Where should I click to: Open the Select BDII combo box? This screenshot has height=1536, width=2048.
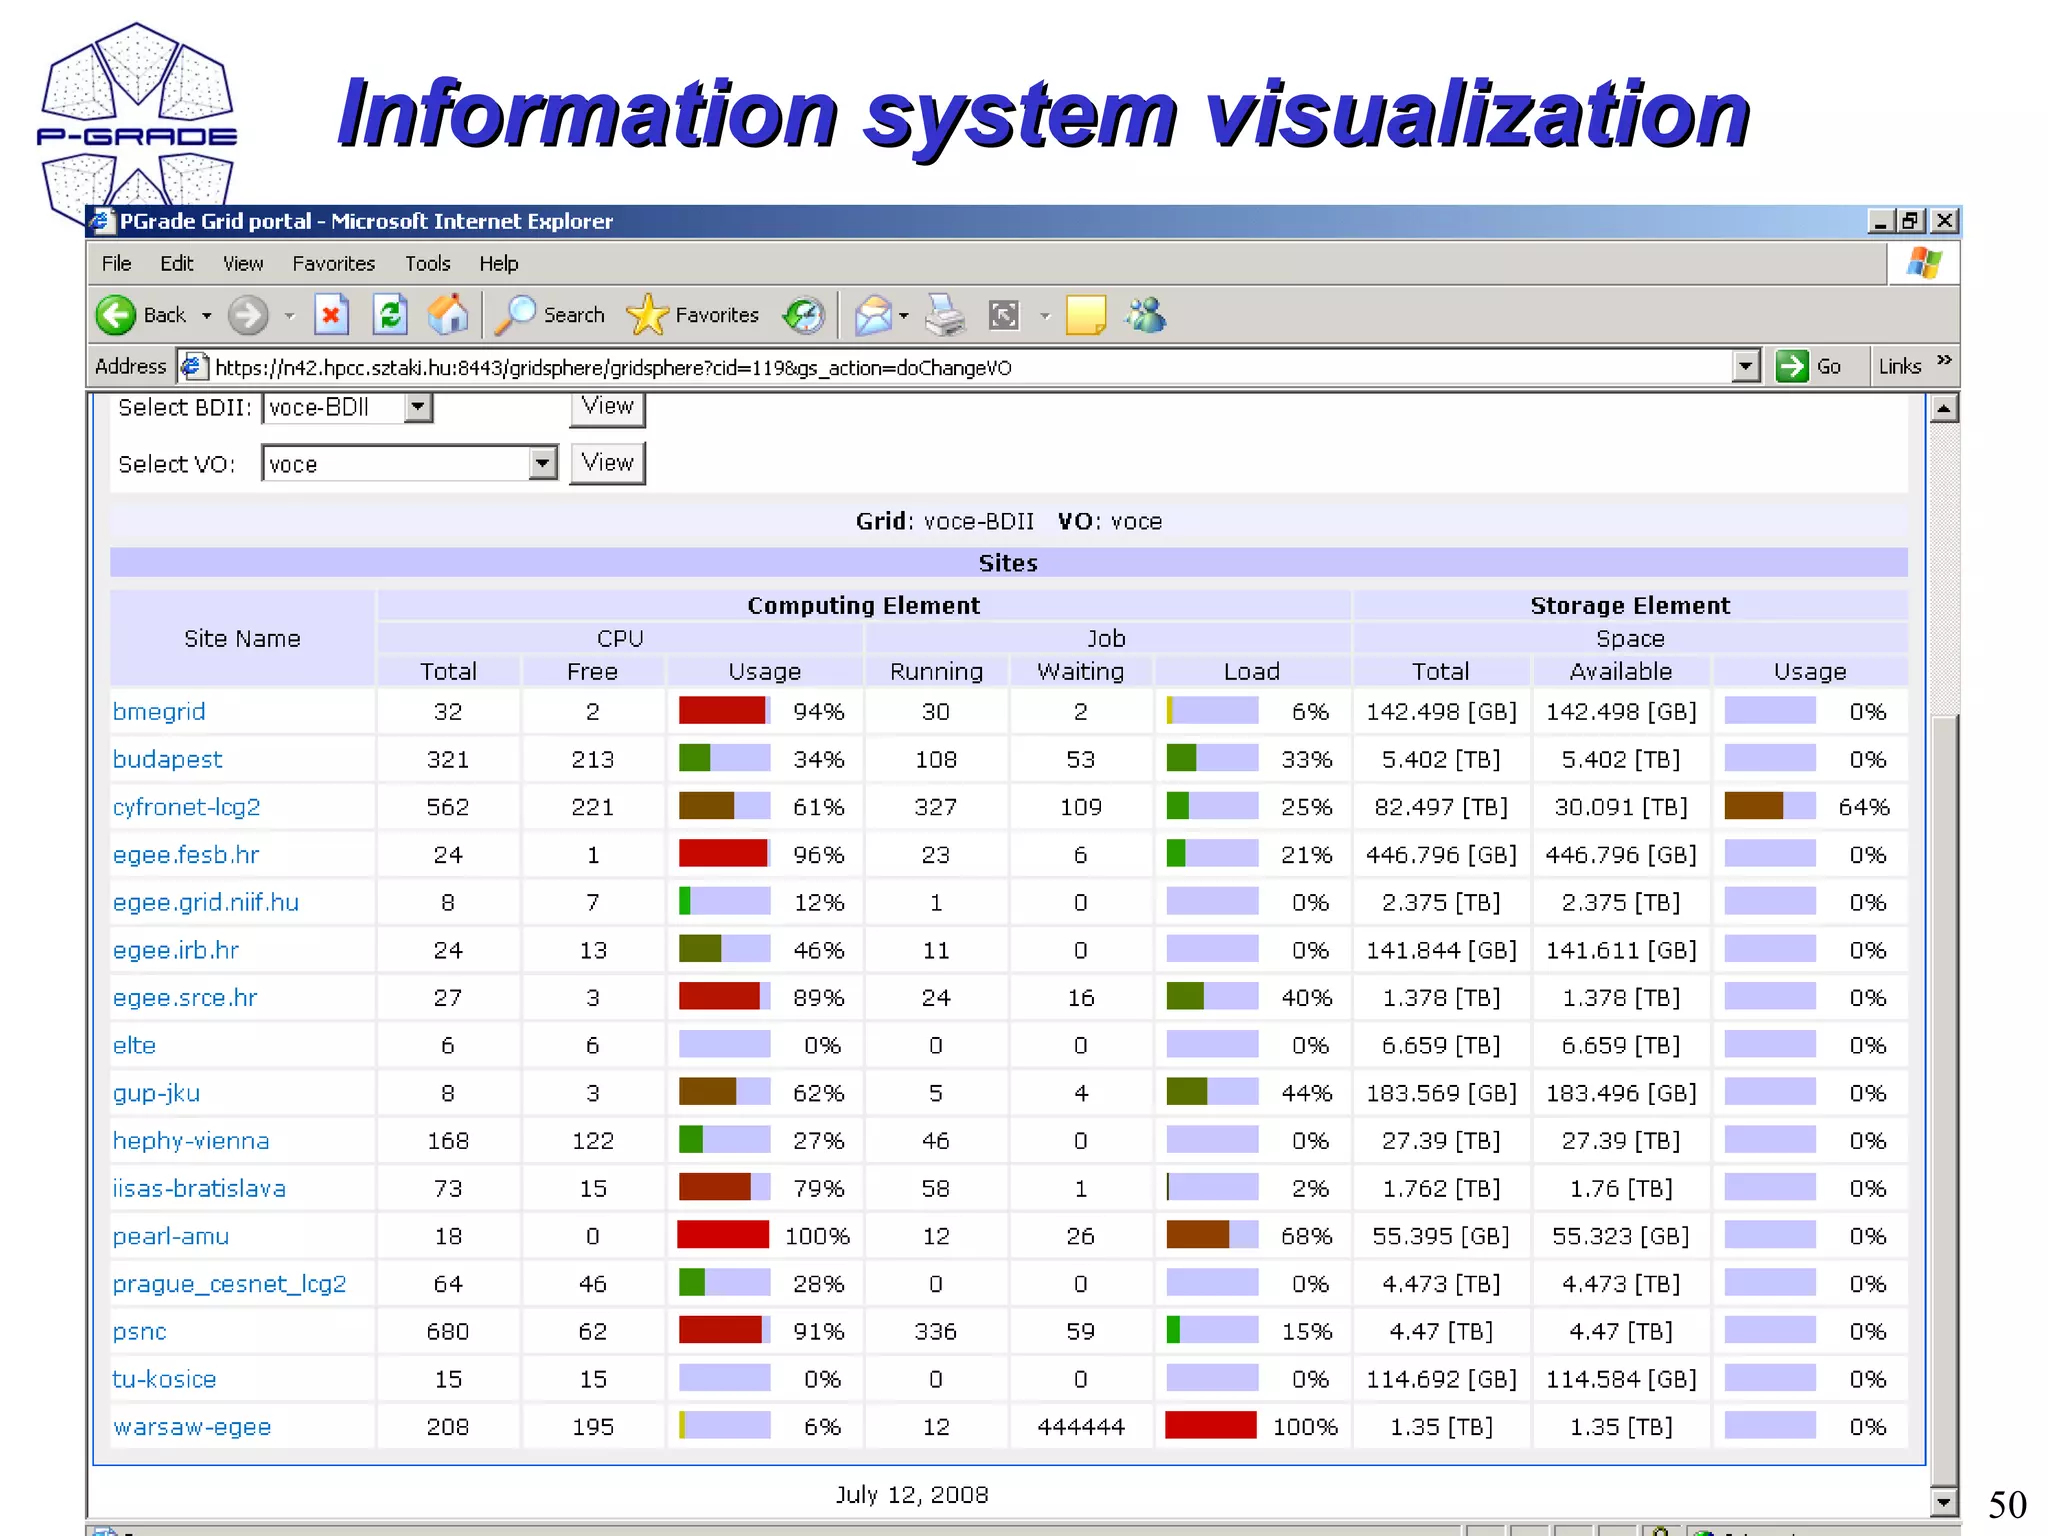point(347,407)
